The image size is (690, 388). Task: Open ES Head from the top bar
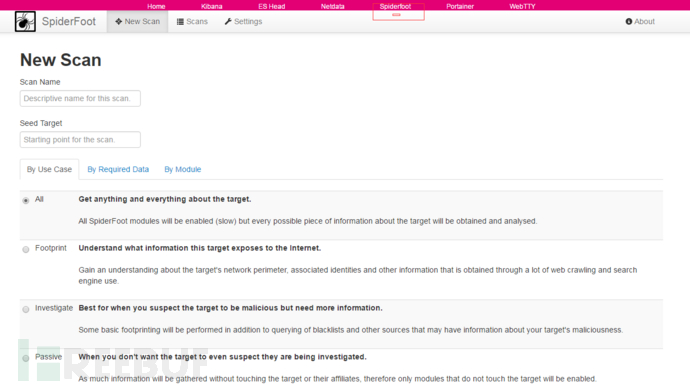(272, 6)
